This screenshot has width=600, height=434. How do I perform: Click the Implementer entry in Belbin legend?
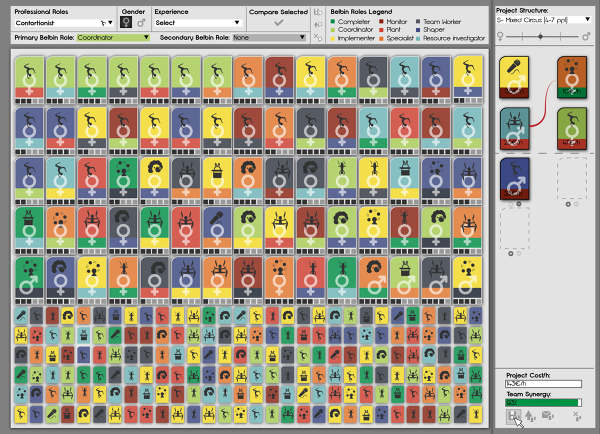pos(352,38)
